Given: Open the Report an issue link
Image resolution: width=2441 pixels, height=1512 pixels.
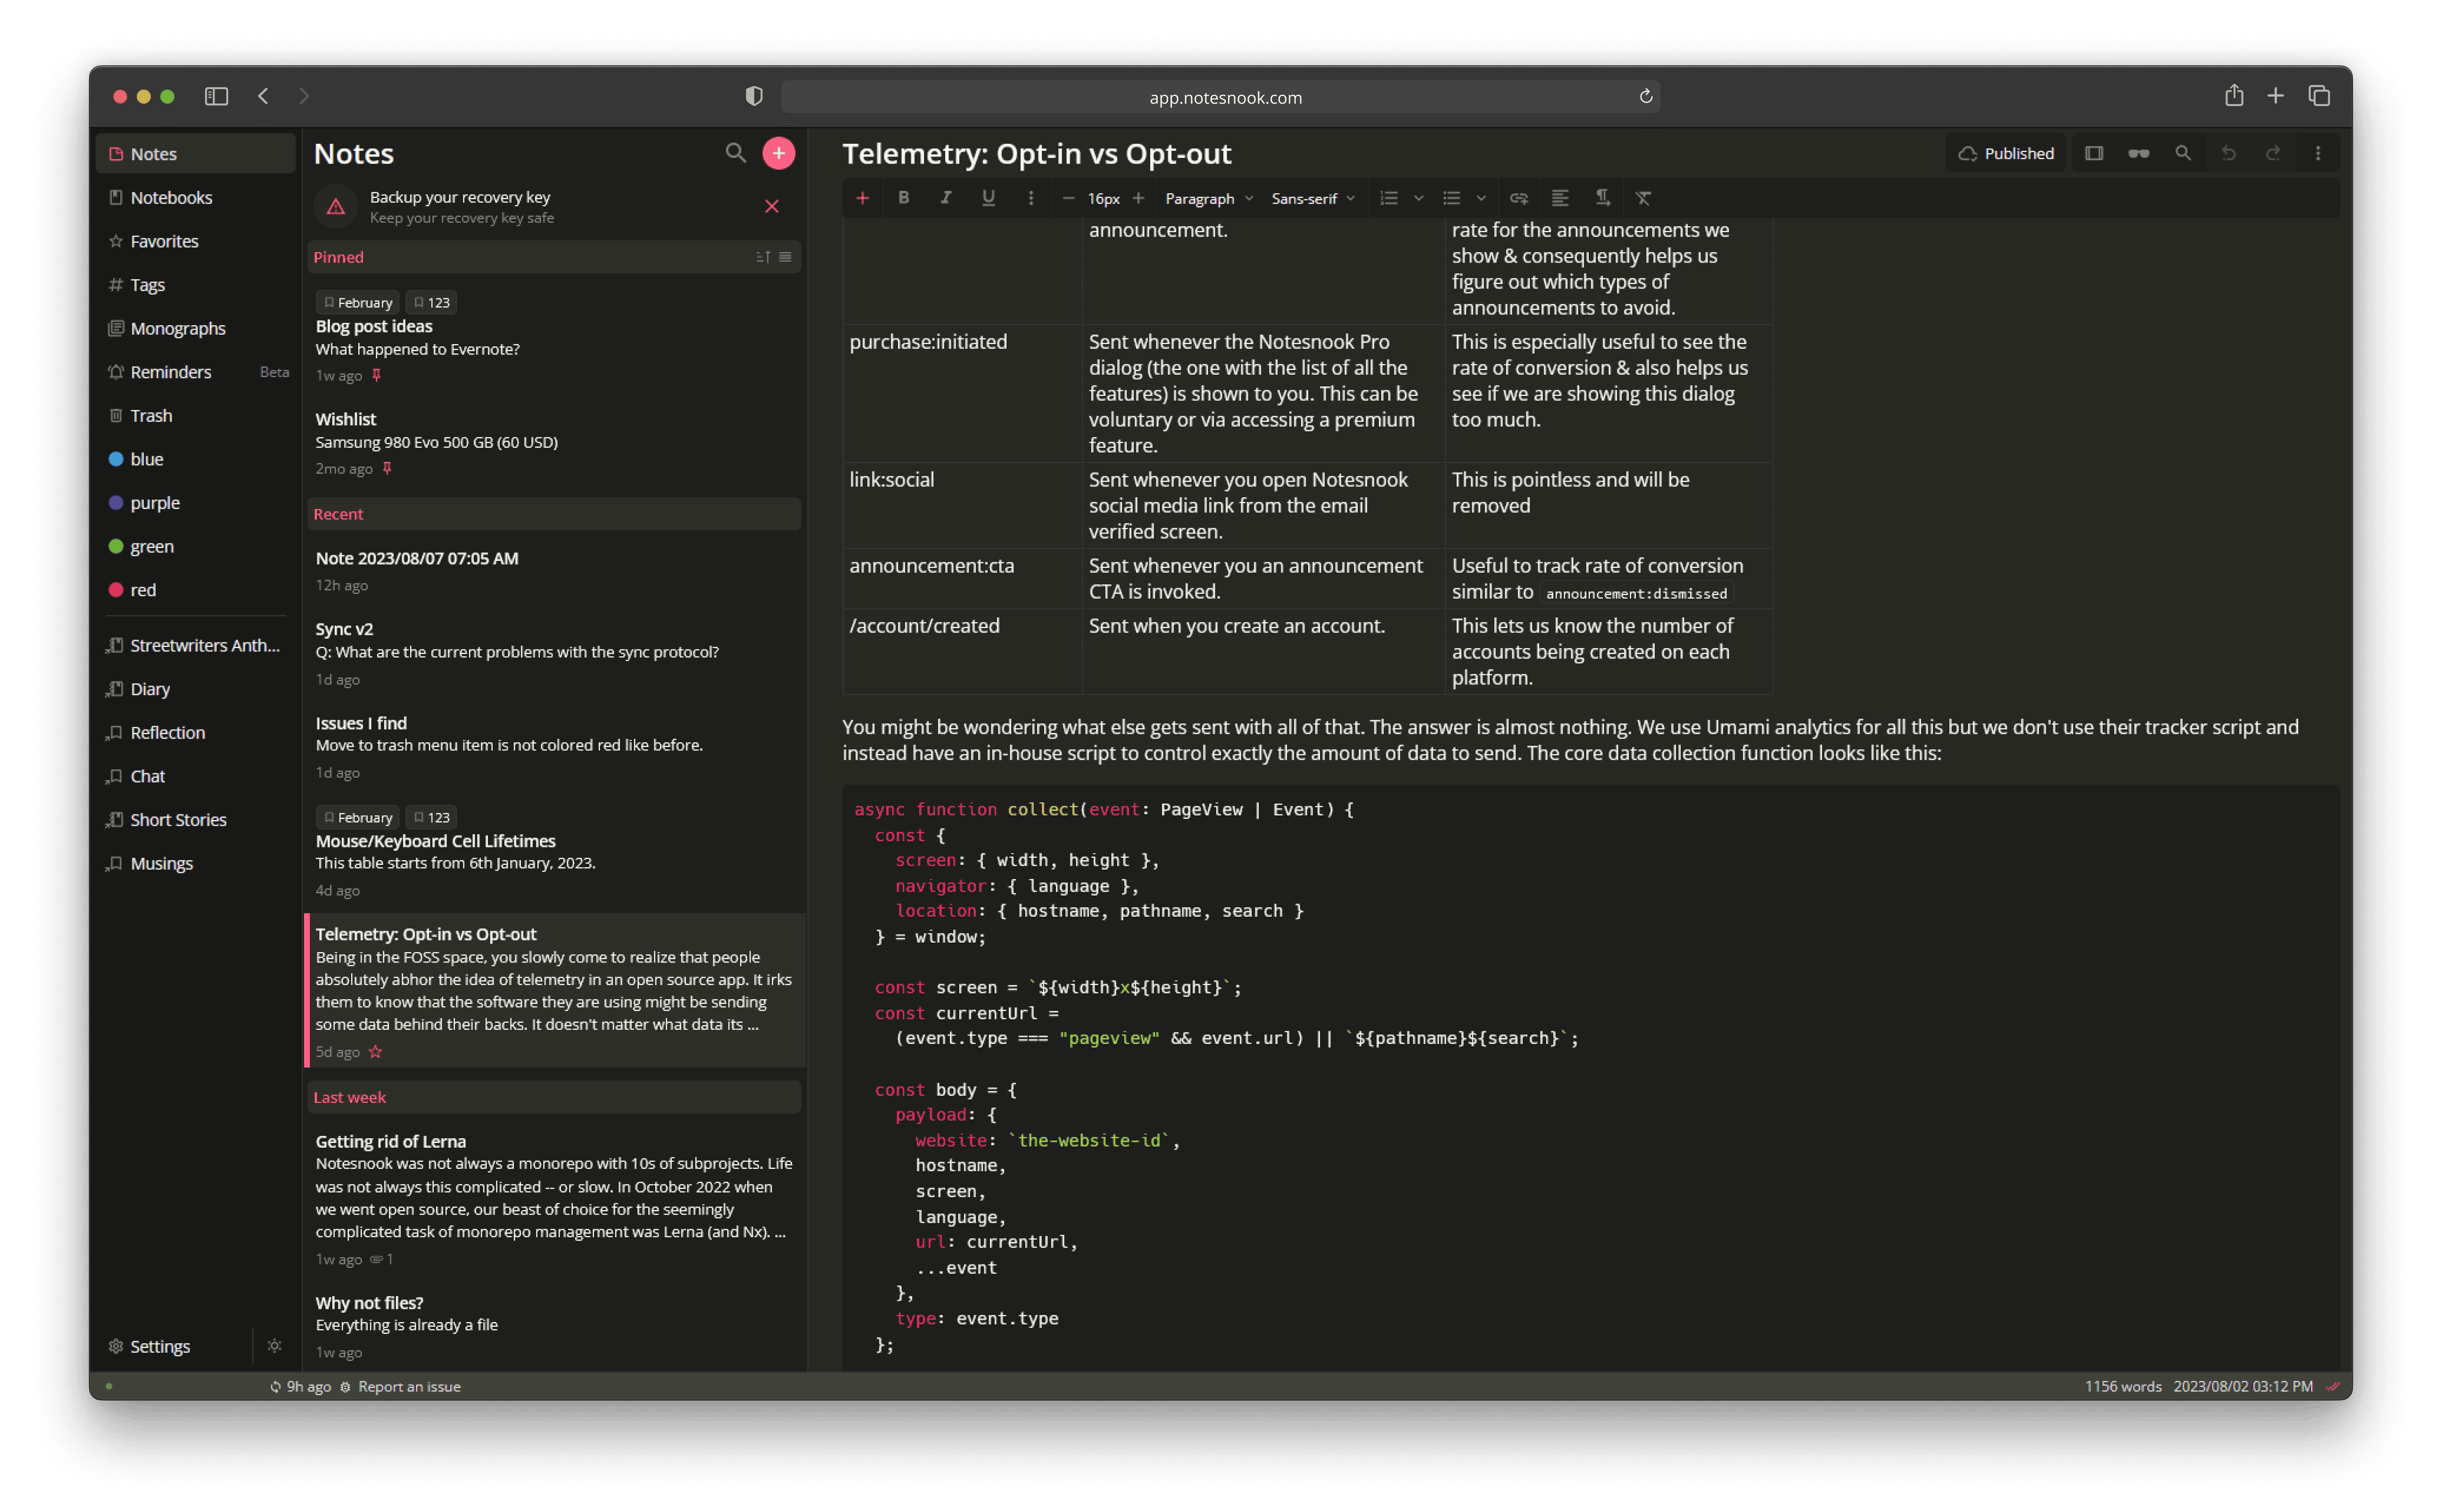Looking at the screenshot, I should click(x=410, y=1386).
